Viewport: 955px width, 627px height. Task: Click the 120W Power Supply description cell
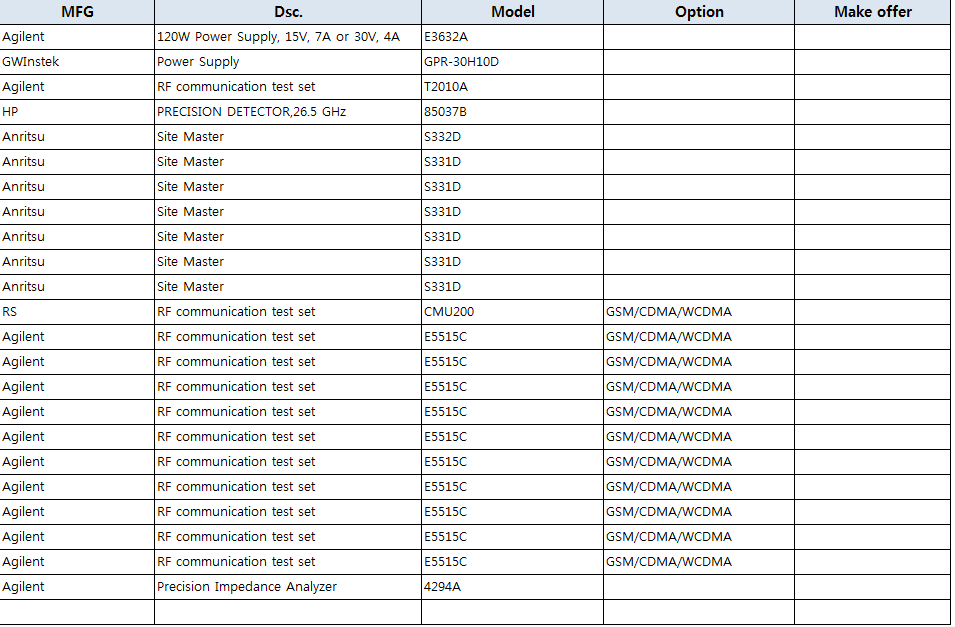point(278,37)
